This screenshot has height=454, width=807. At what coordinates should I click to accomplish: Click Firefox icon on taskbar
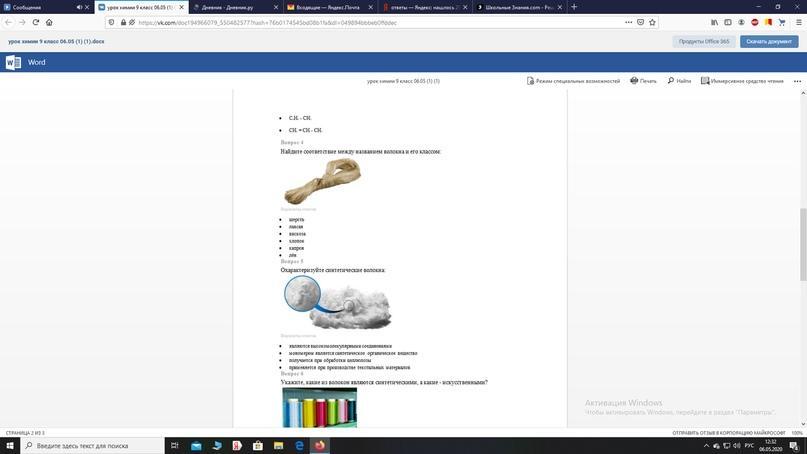tap(320, 446)
